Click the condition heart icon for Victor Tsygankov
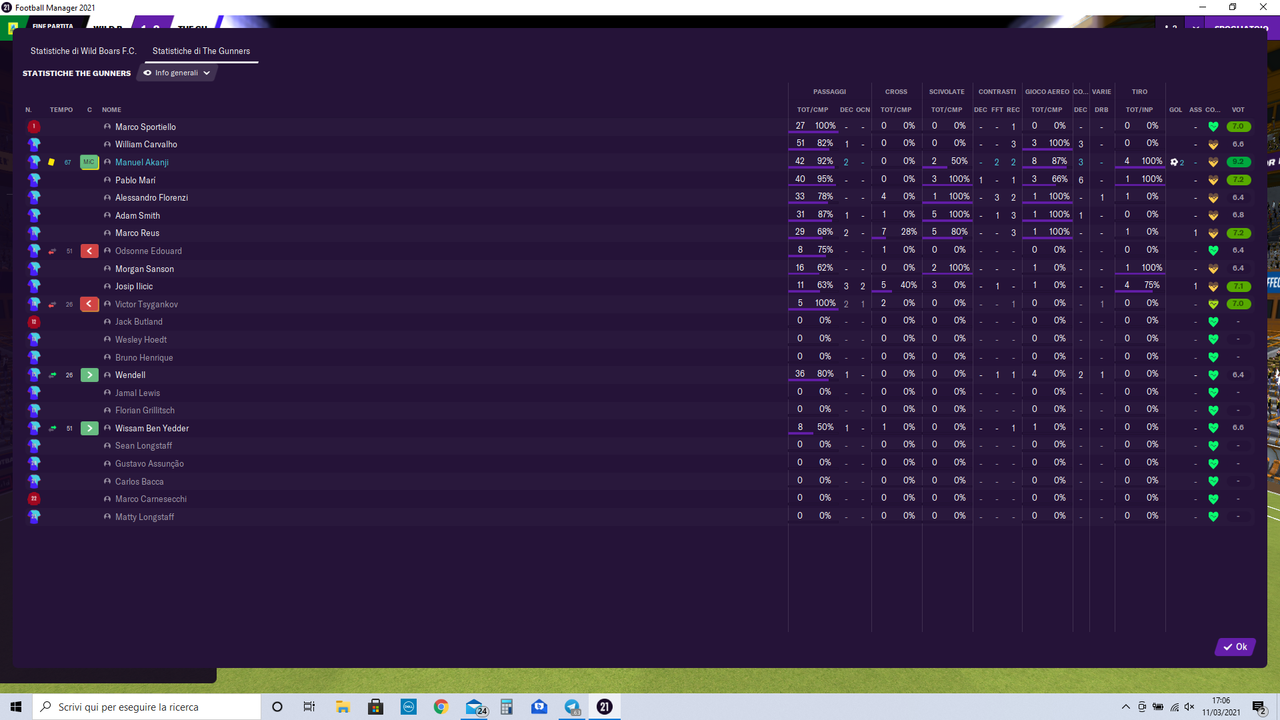Viewport: 1280px width, 720px height. point(1213,304)
